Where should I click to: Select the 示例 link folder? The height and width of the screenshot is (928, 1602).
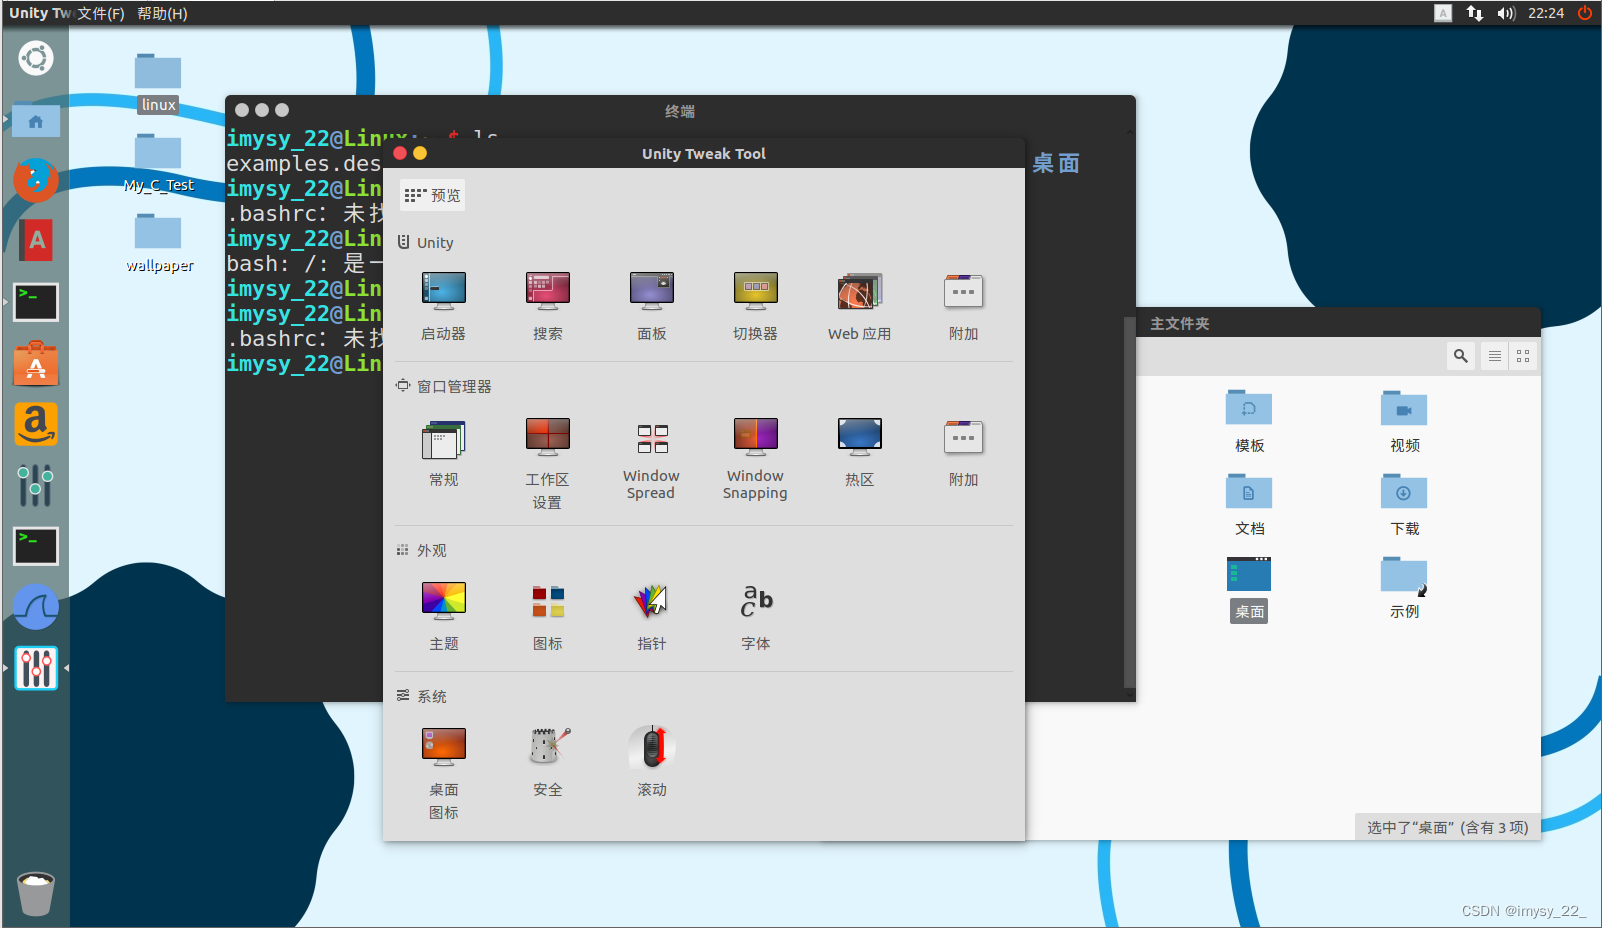tap(1404, 588)
